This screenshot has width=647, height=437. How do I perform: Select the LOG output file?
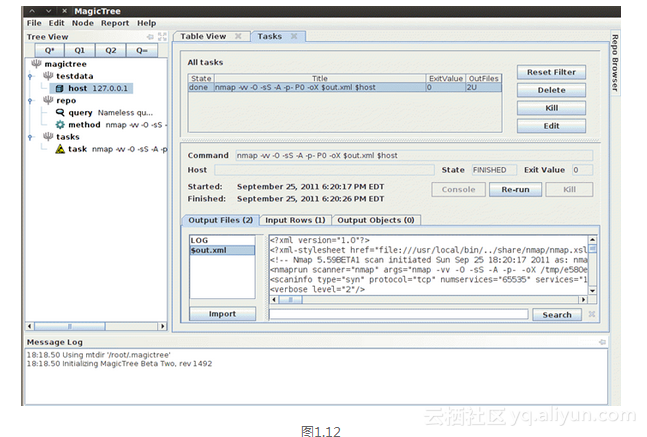click(x=222, y=240)
